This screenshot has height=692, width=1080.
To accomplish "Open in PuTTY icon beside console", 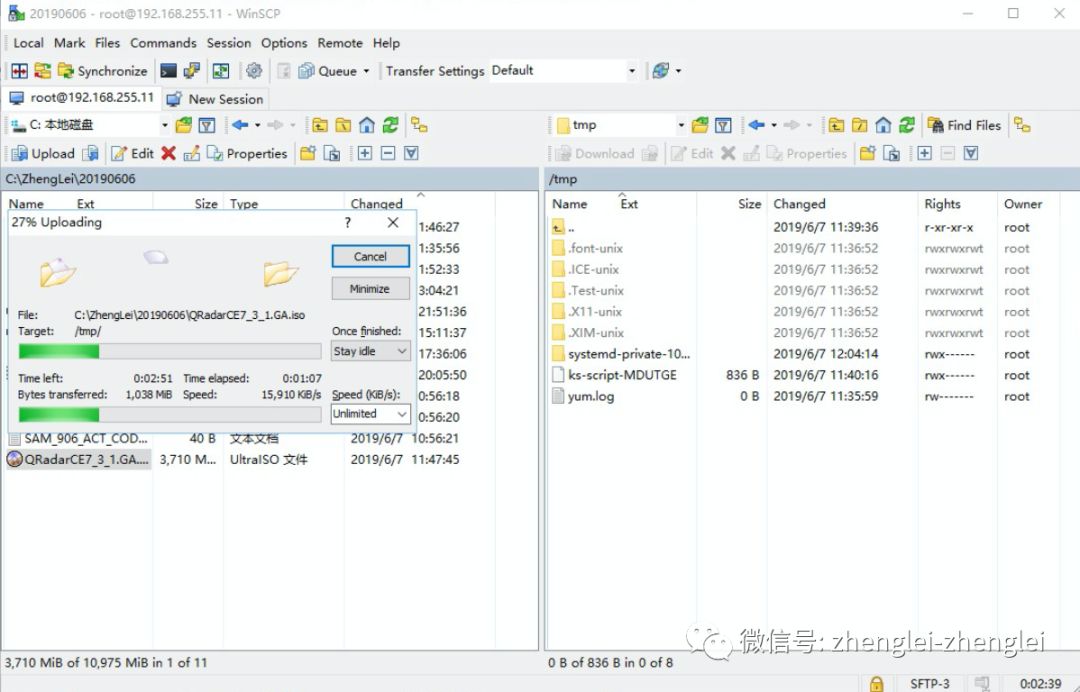I will pyautogui.click(x=192, y=71).
